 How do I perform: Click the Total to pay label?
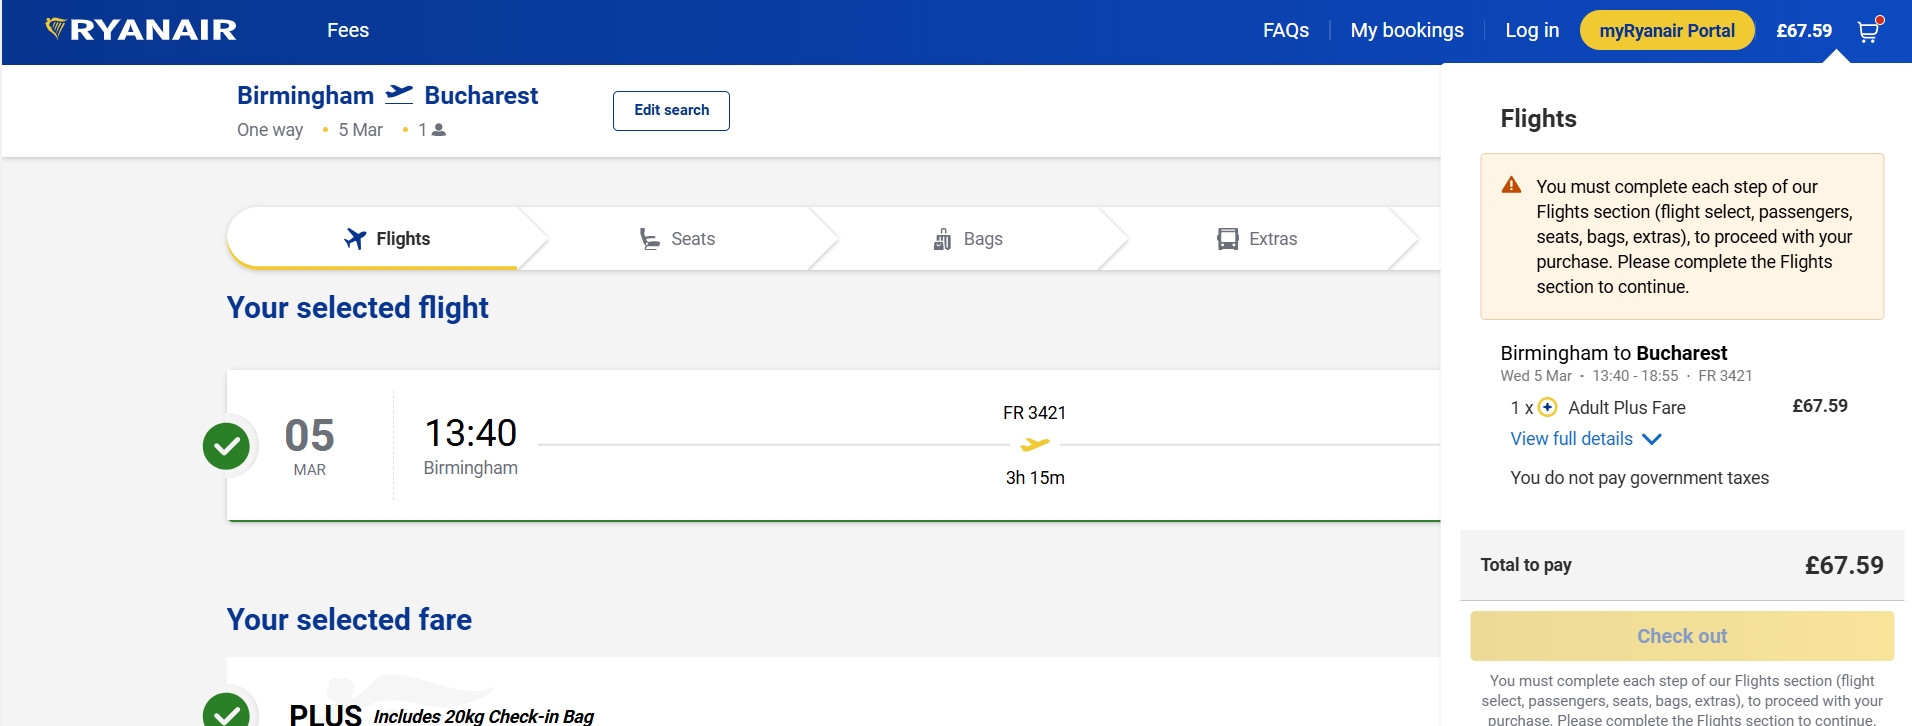[x=1526, y=565]
